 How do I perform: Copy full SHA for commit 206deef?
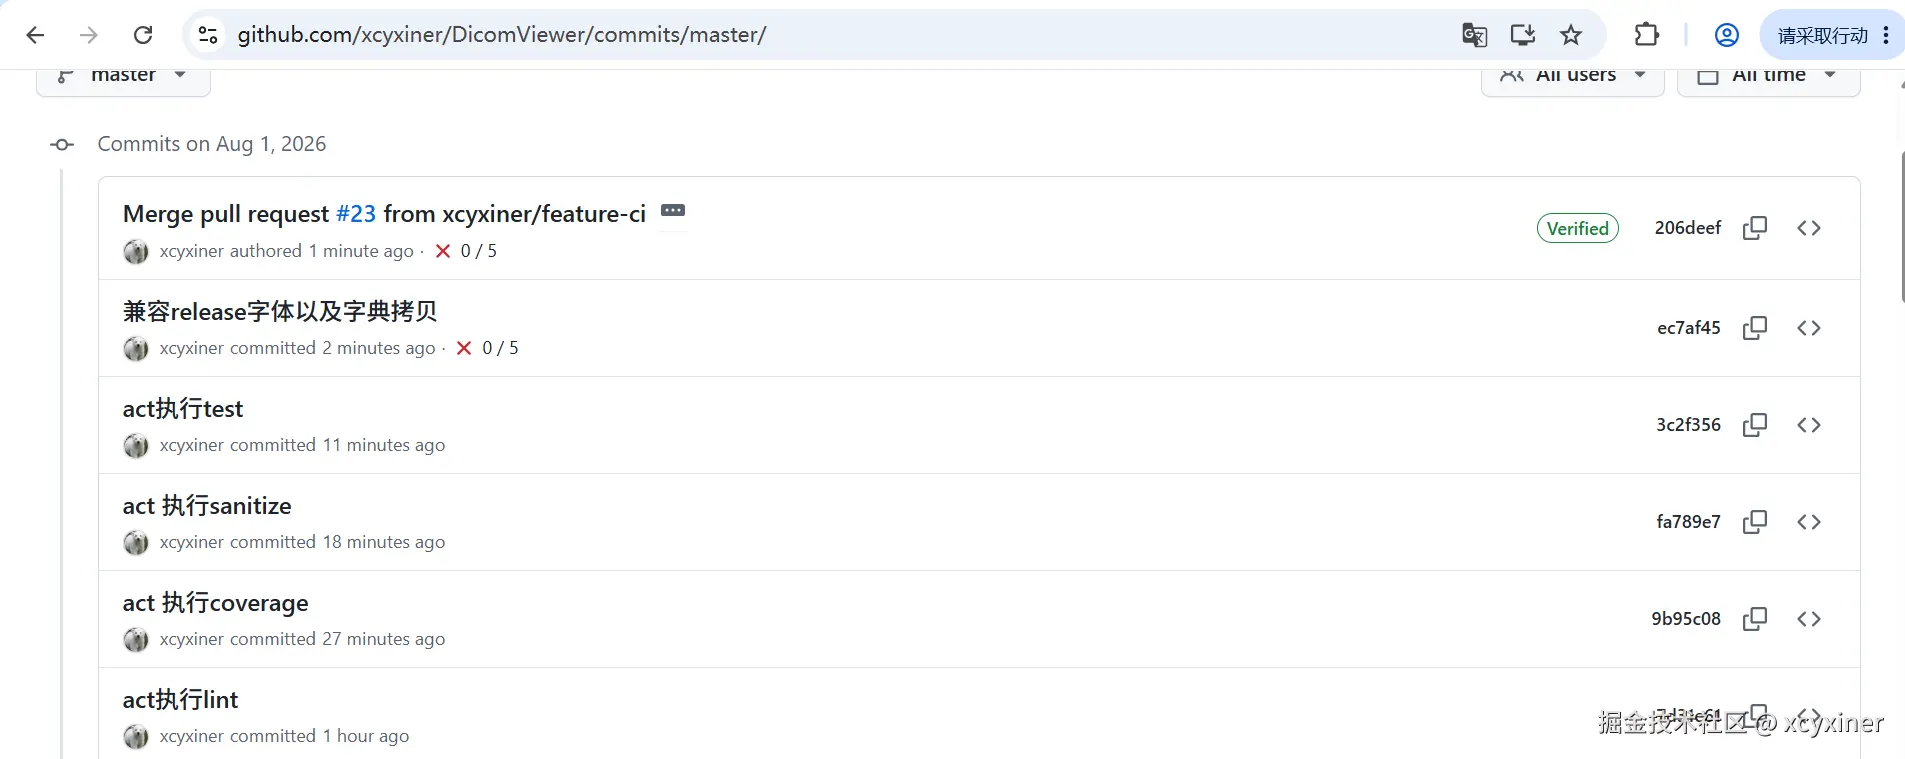coord(1754,228)
